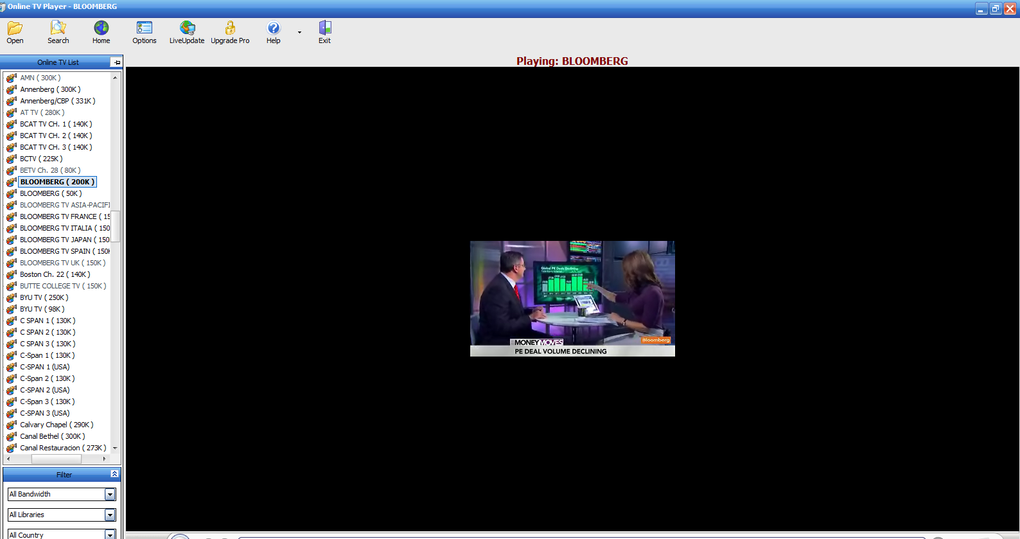Open the Search channel tool

58,32
